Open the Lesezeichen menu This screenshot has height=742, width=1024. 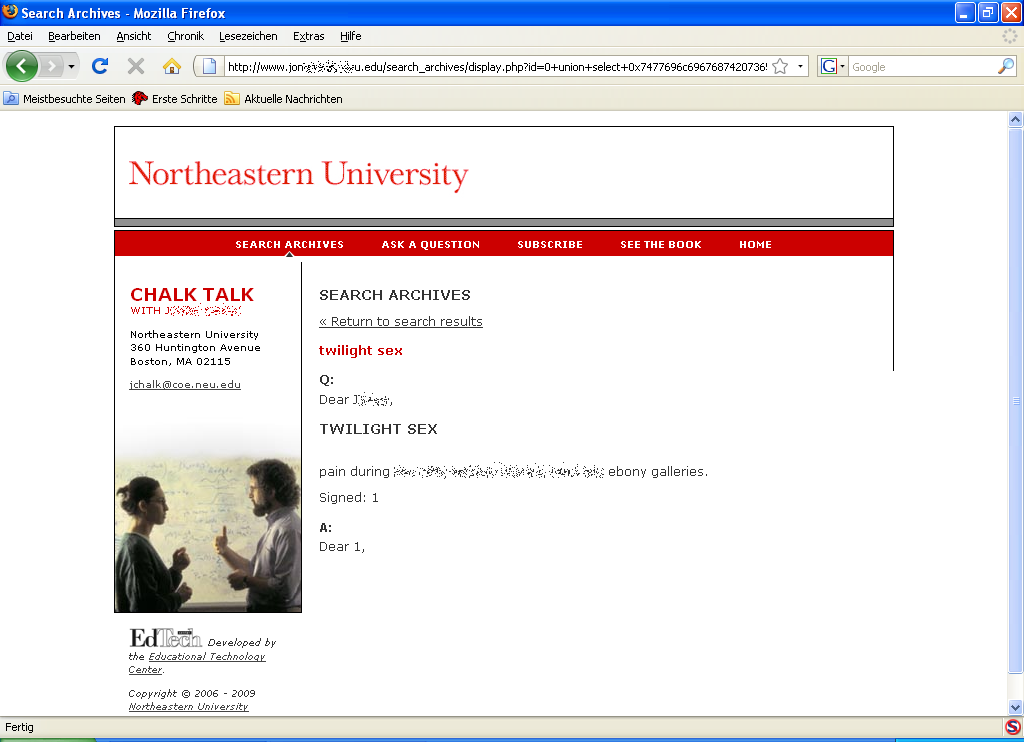(x=248, y=36)
